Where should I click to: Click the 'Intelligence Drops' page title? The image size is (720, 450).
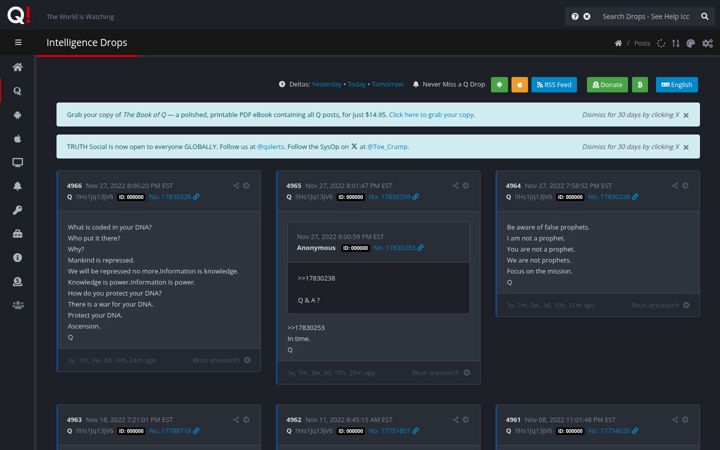click(x=87, y=42)
